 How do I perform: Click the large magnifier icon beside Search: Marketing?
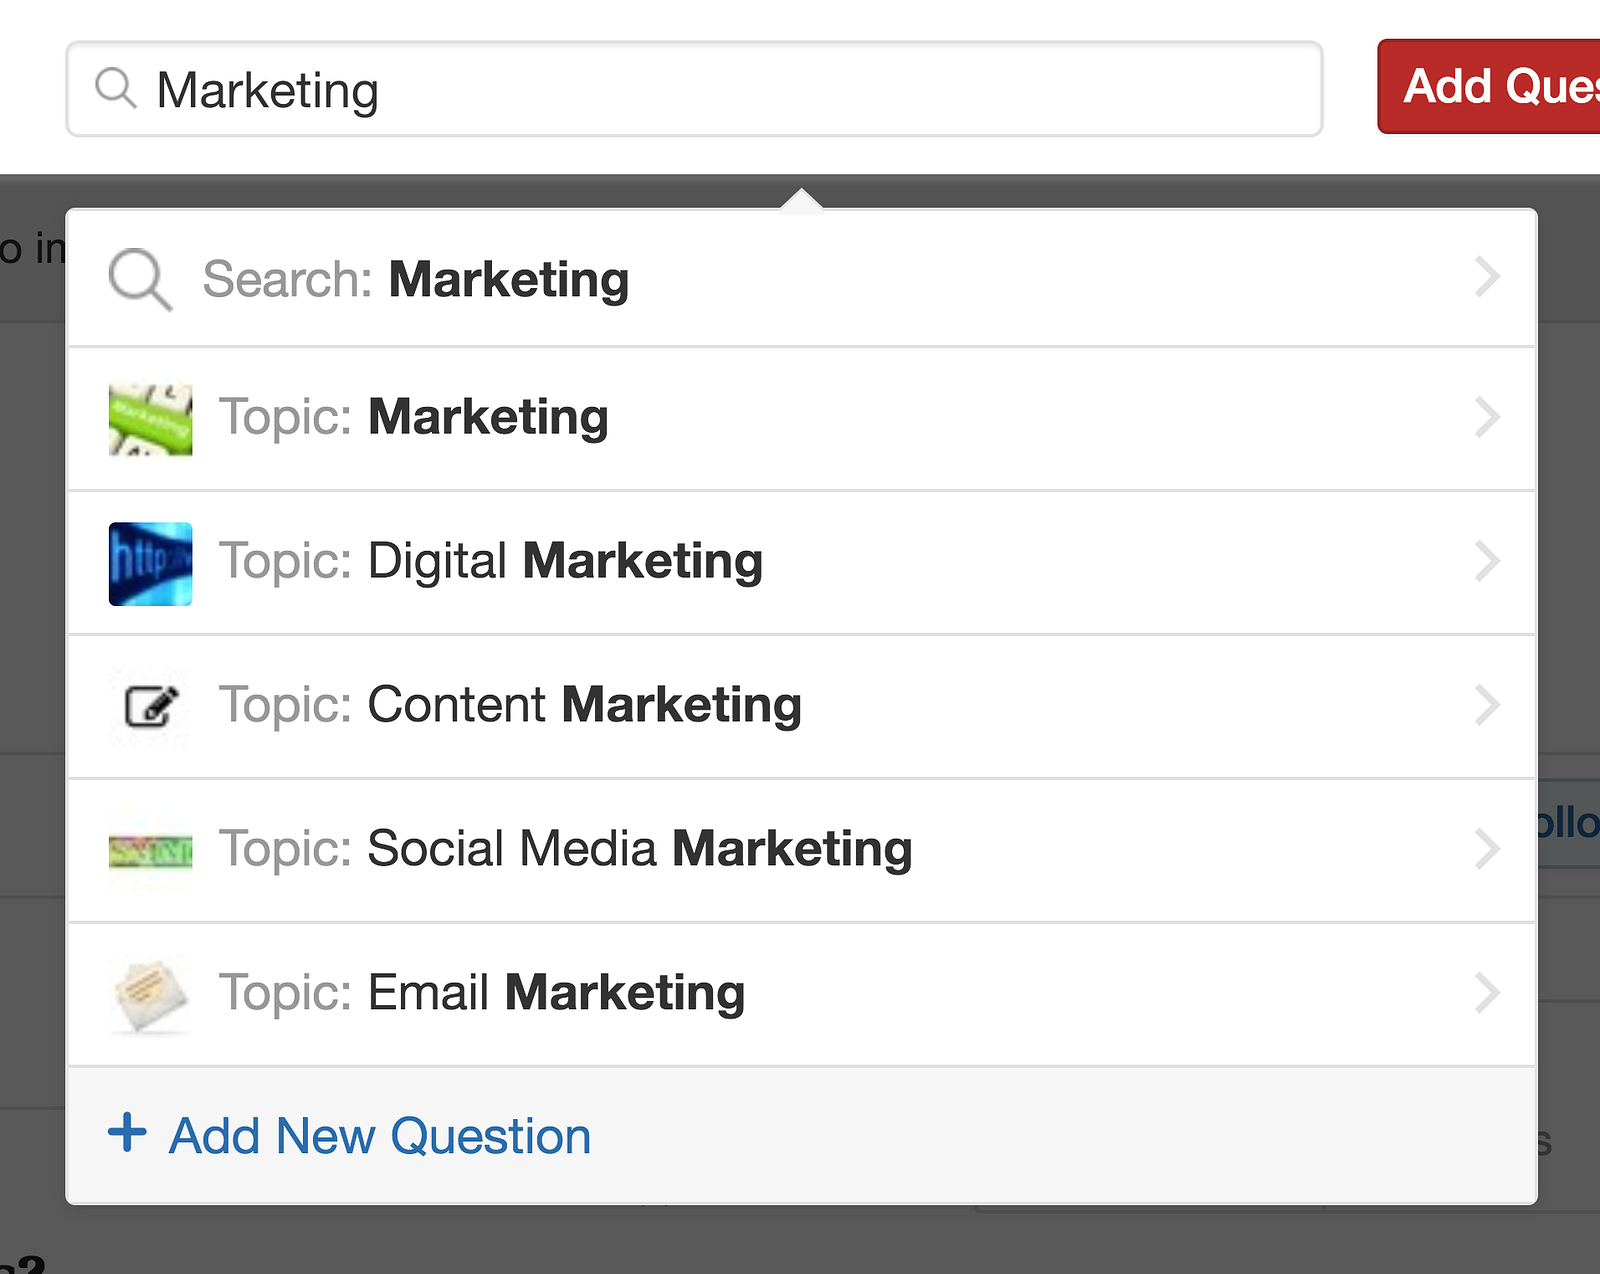(x=140, y=280)
